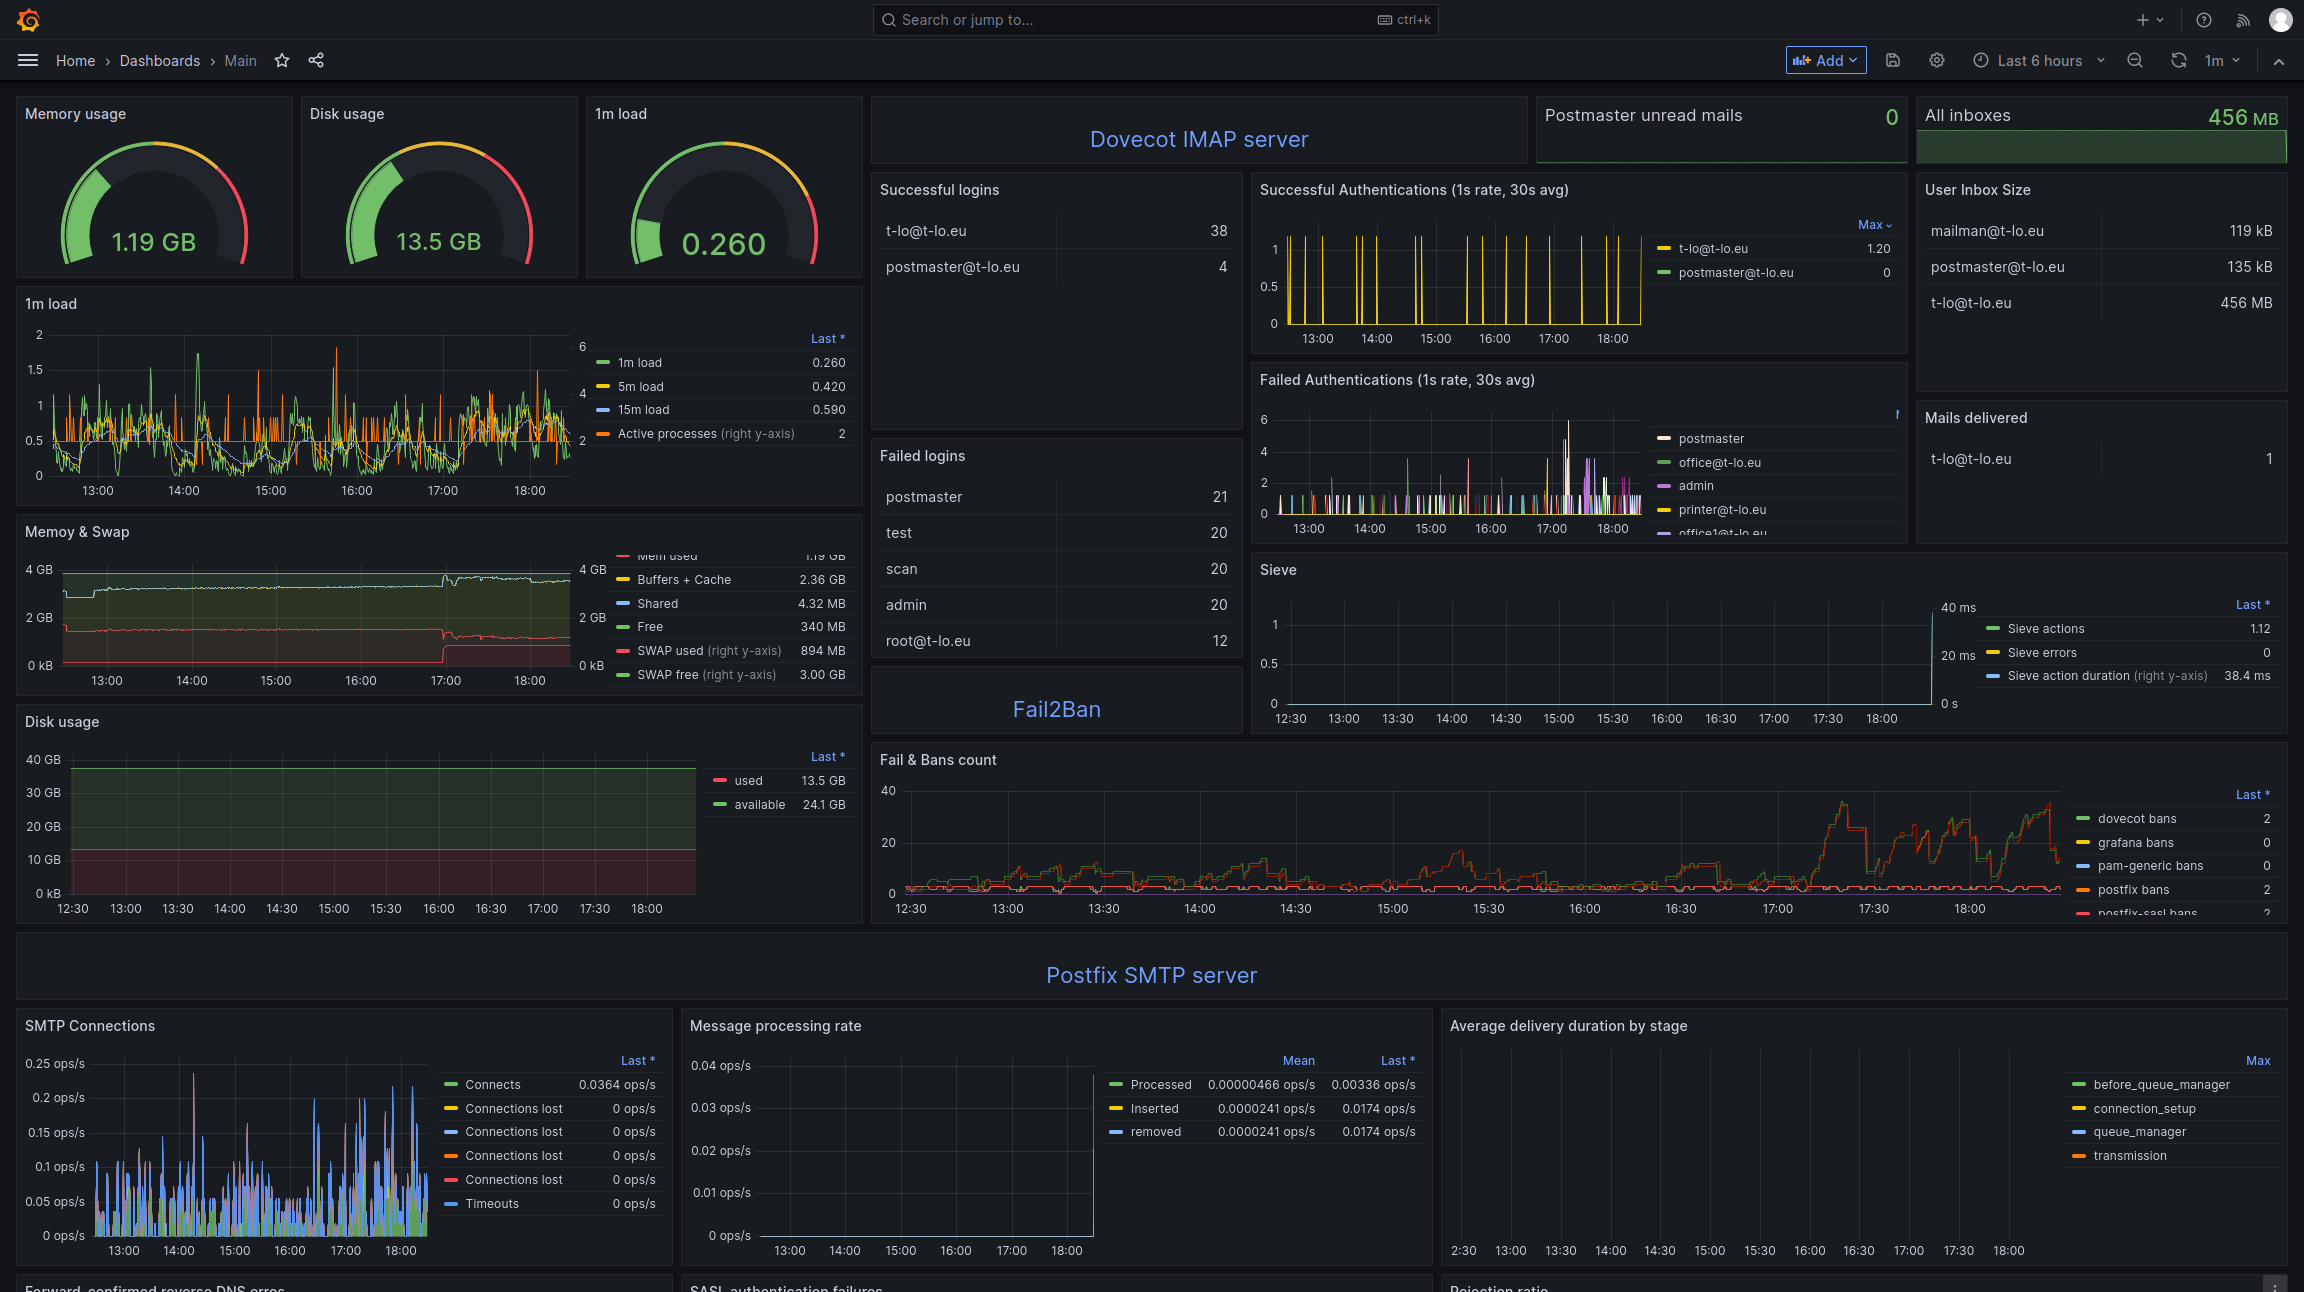2304x1292 pixels.
Task: Sort Message processing legend by Mean
Action: pyautogui.click(x=1299, y=1061)
